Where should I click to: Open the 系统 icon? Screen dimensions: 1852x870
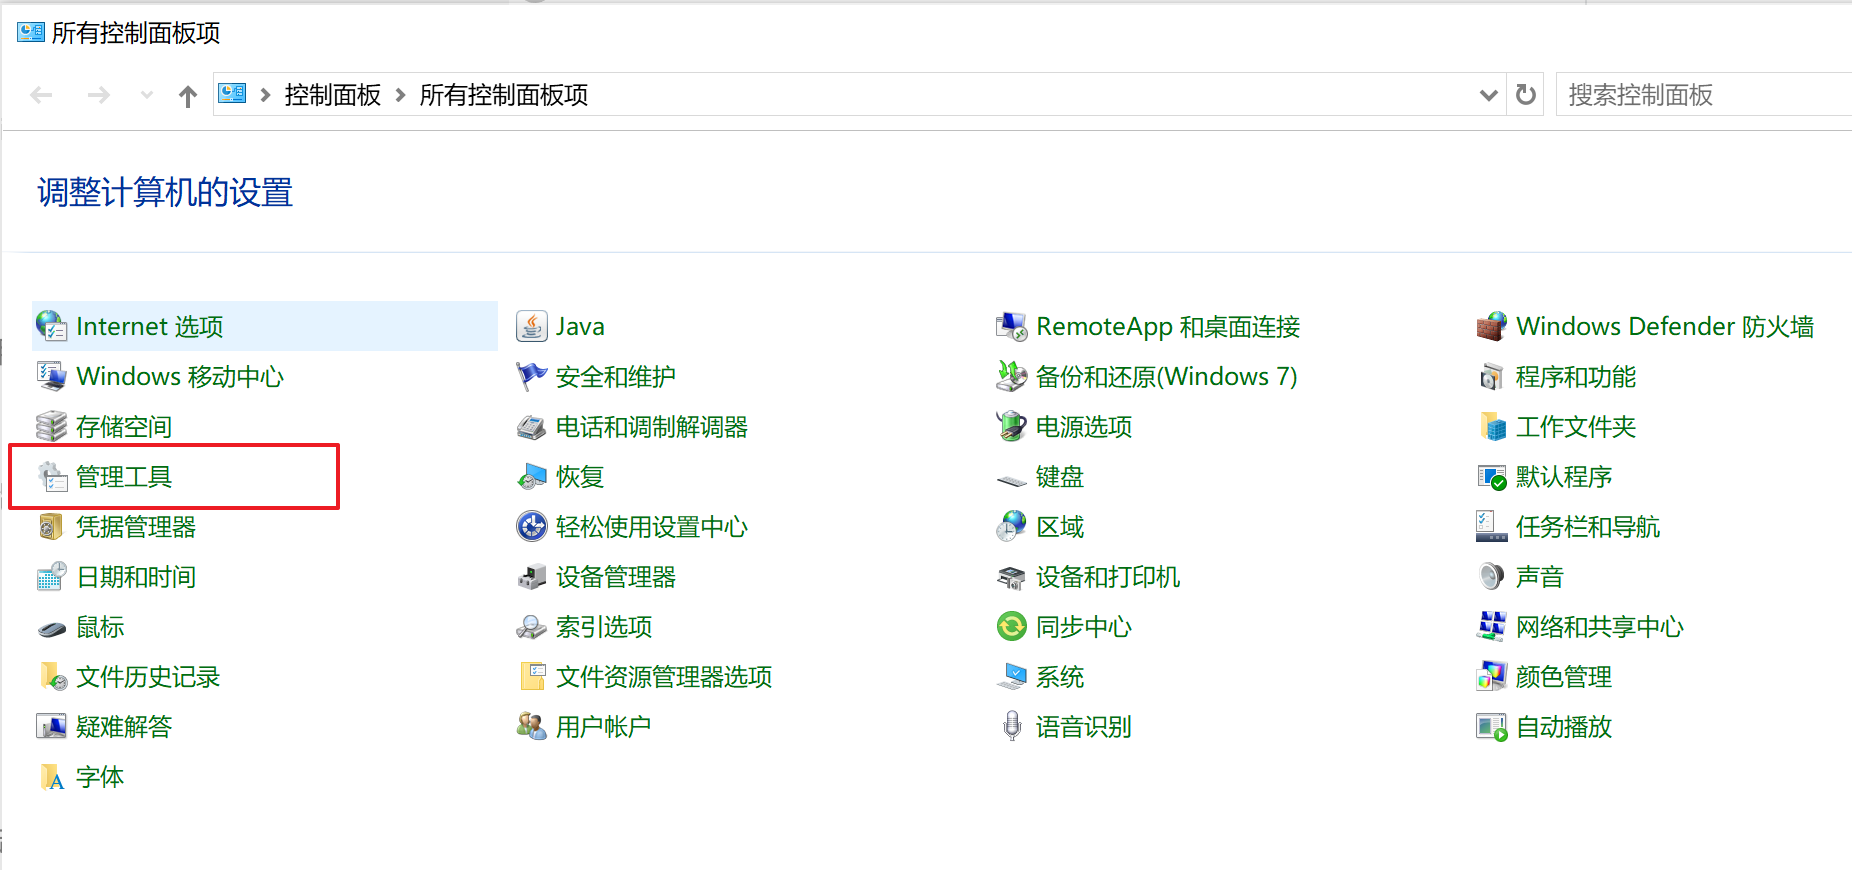(x=1011, y=677)
